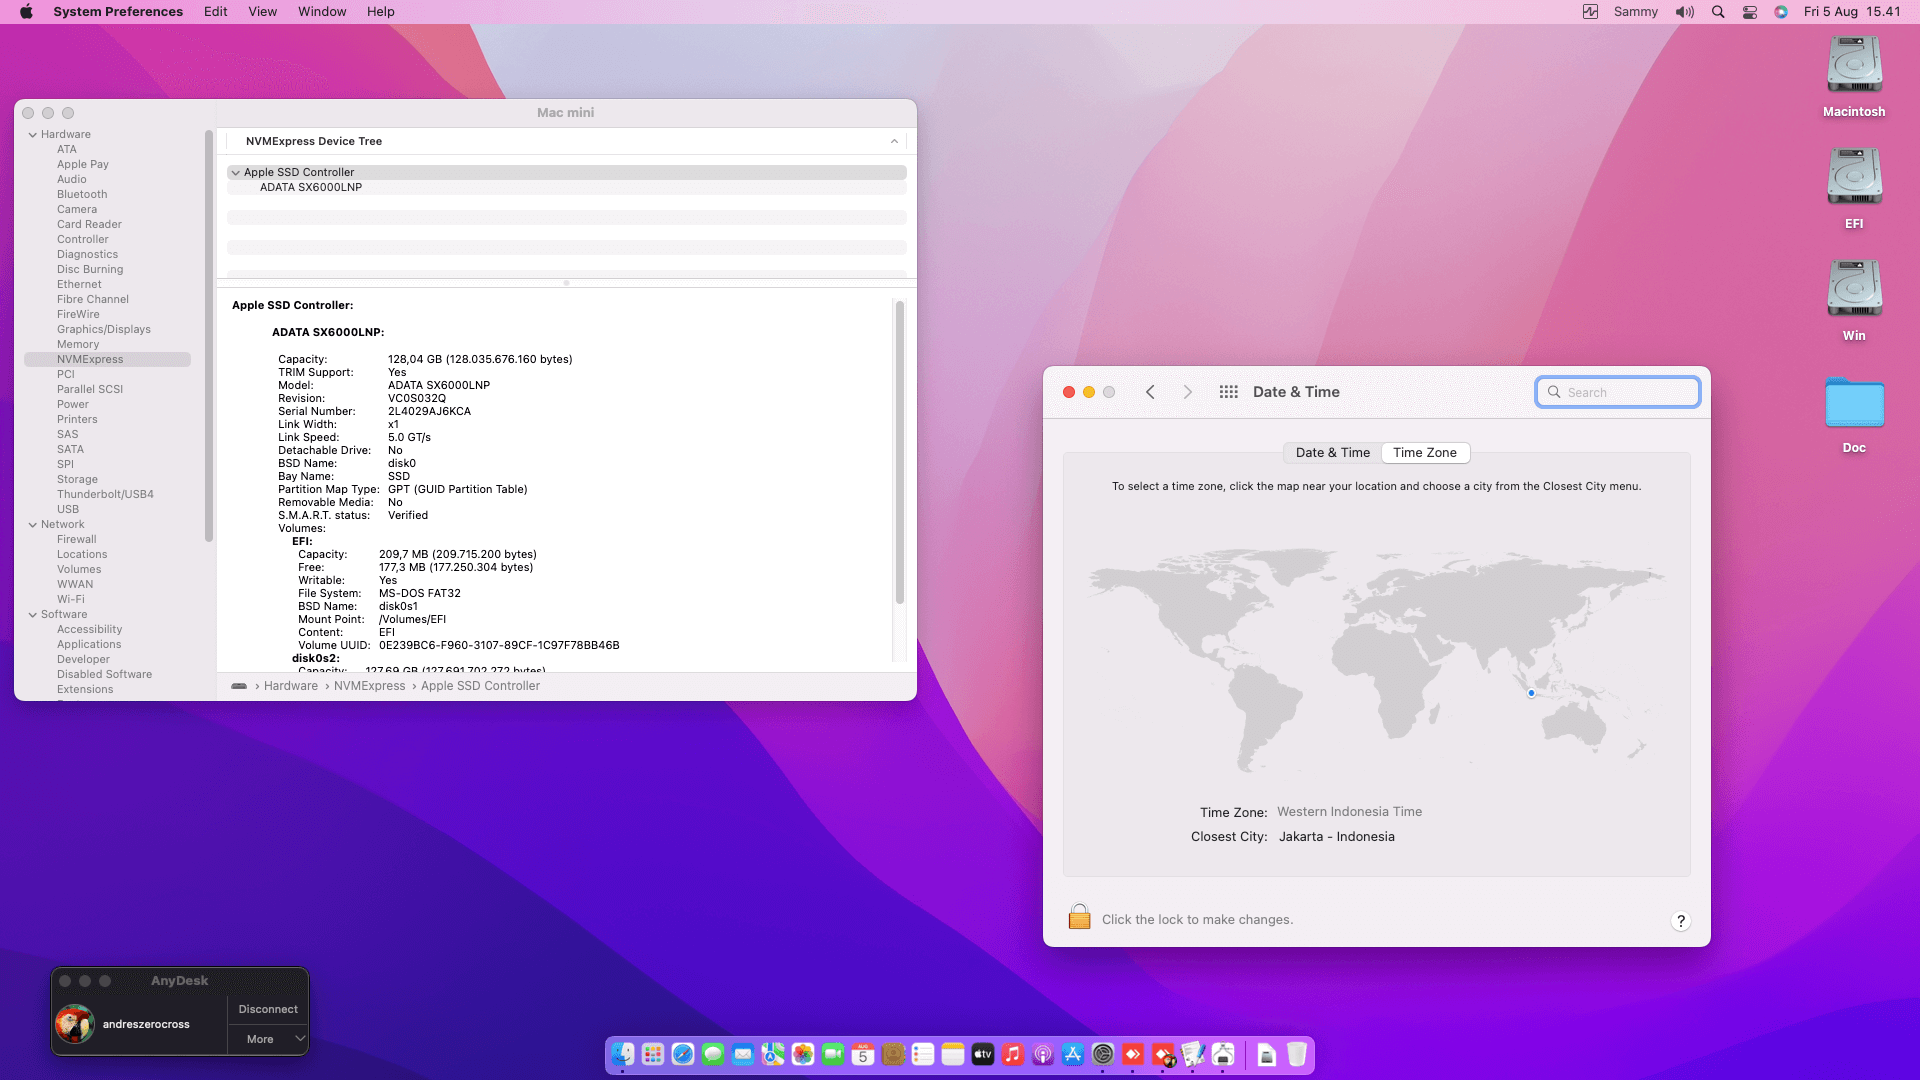
Task: Open the help question mark button
Action: pos(1681,921)
